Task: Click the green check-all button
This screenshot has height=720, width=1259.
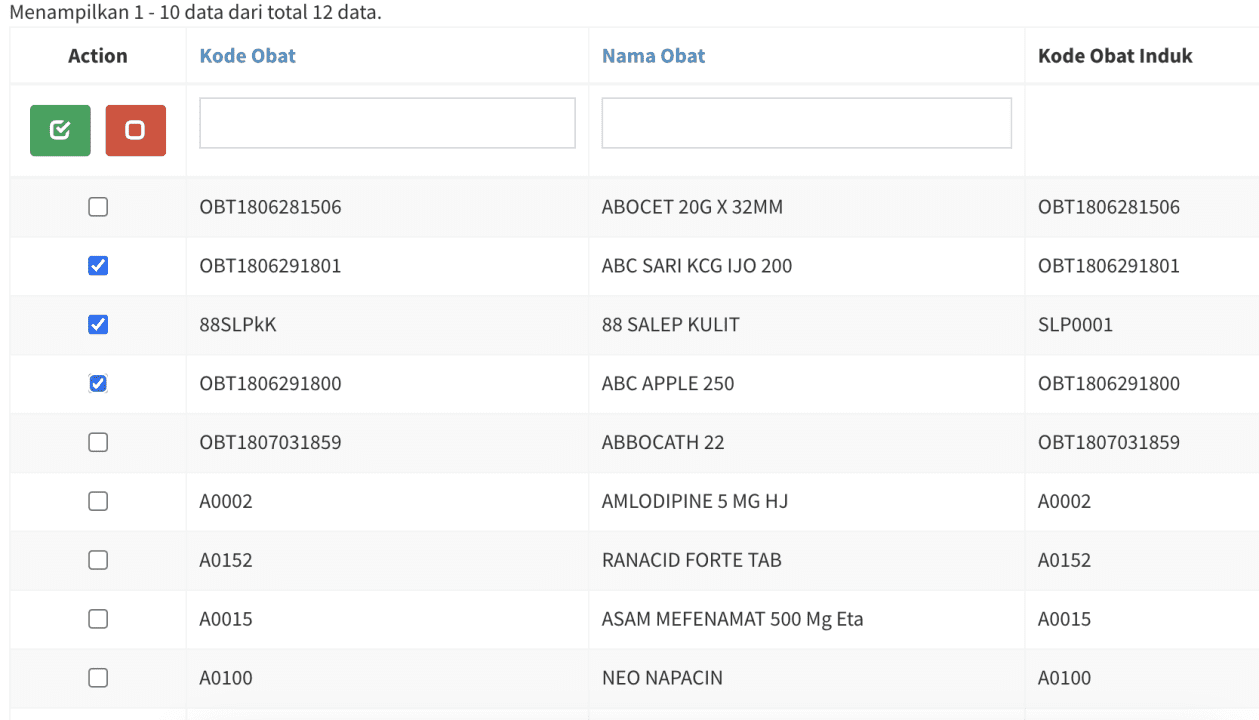Action: tap(60, 130)
